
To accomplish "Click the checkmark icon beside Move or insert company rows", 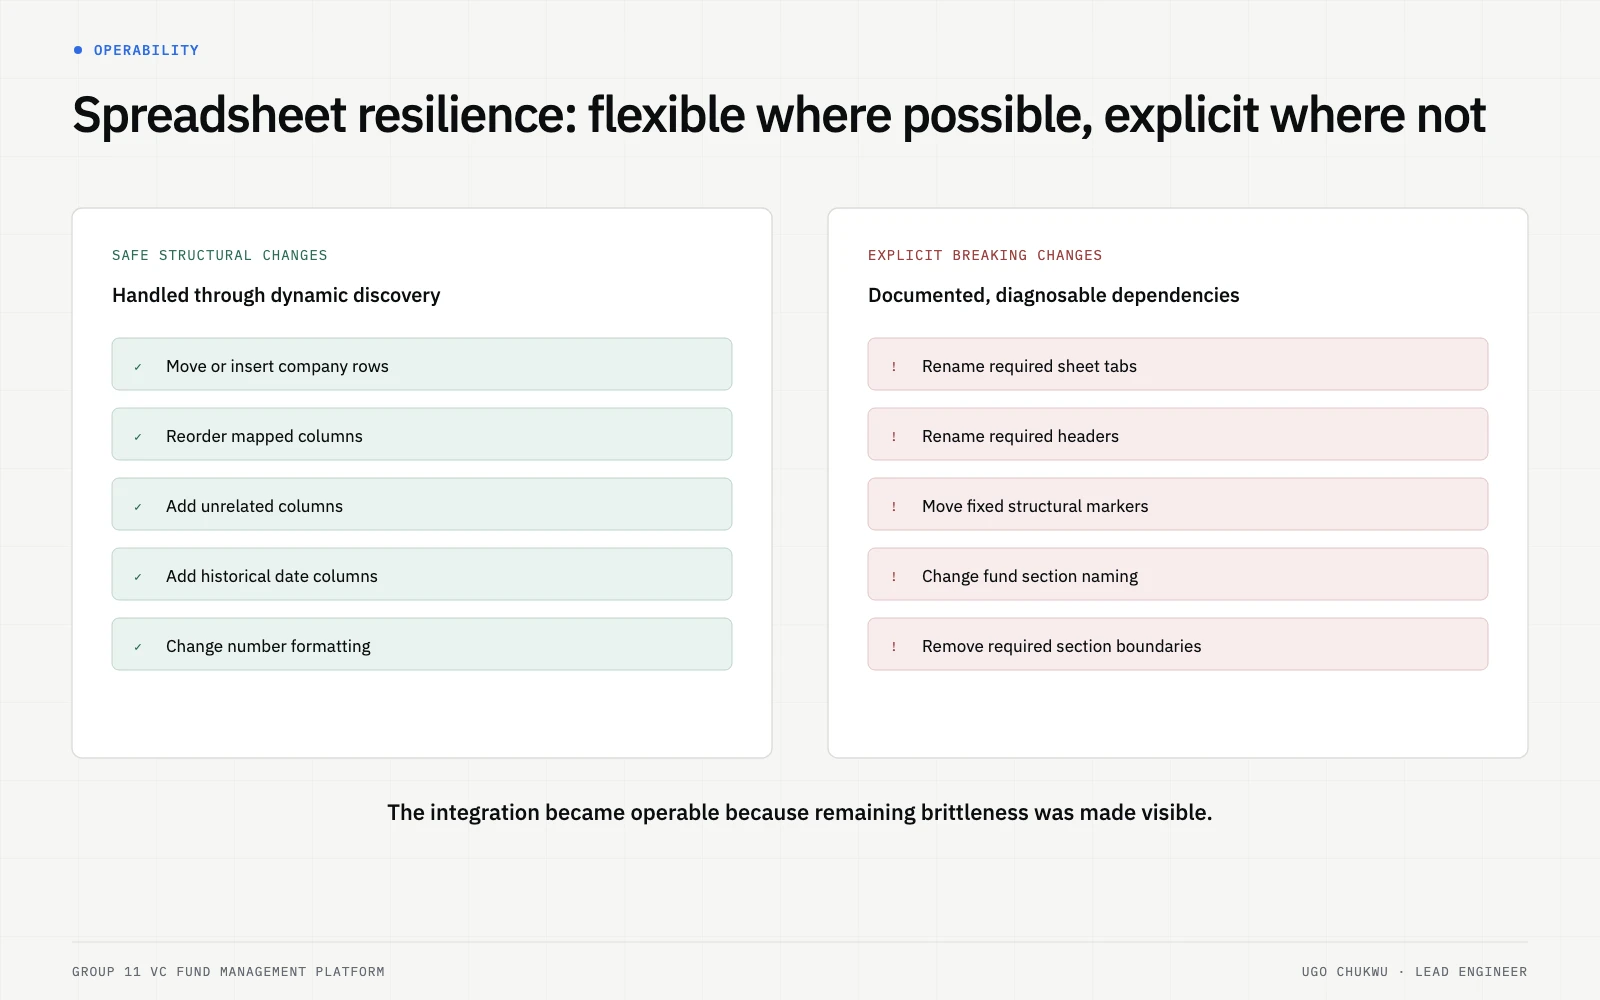I will (x=138, y=367).
